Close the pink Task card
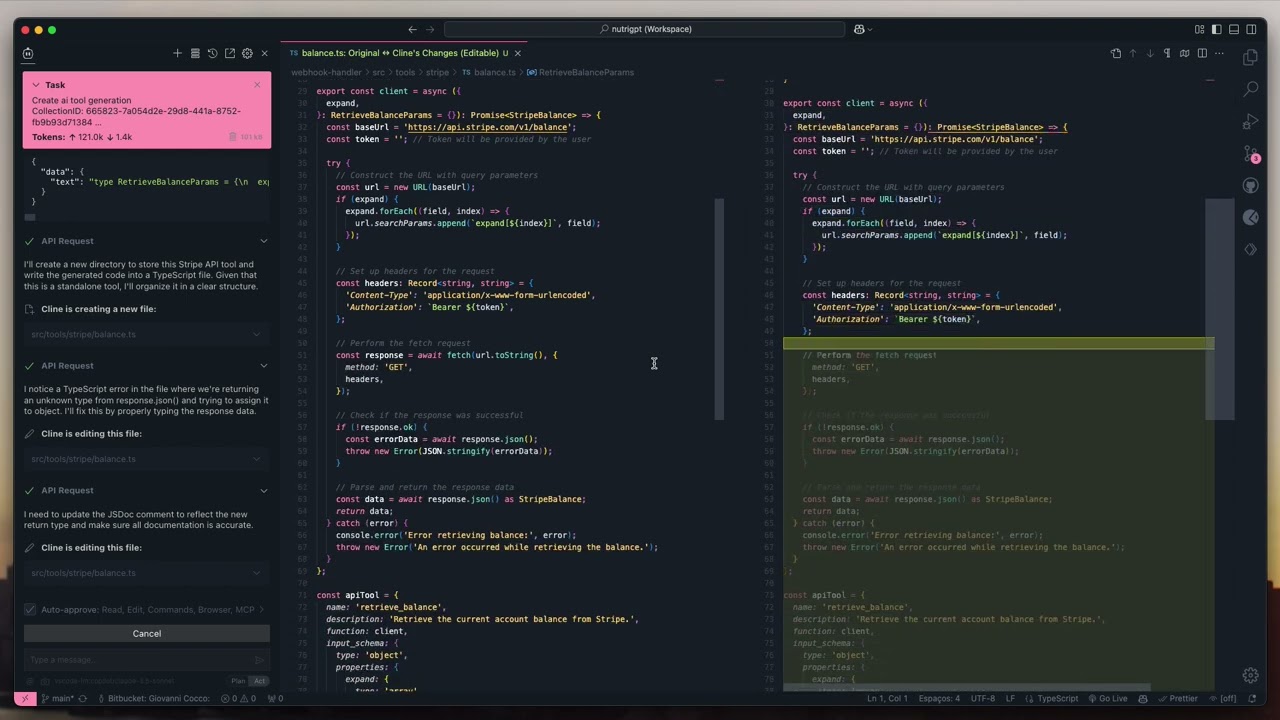This screenshot has width=1280, height=720. (x=257, y=84)
